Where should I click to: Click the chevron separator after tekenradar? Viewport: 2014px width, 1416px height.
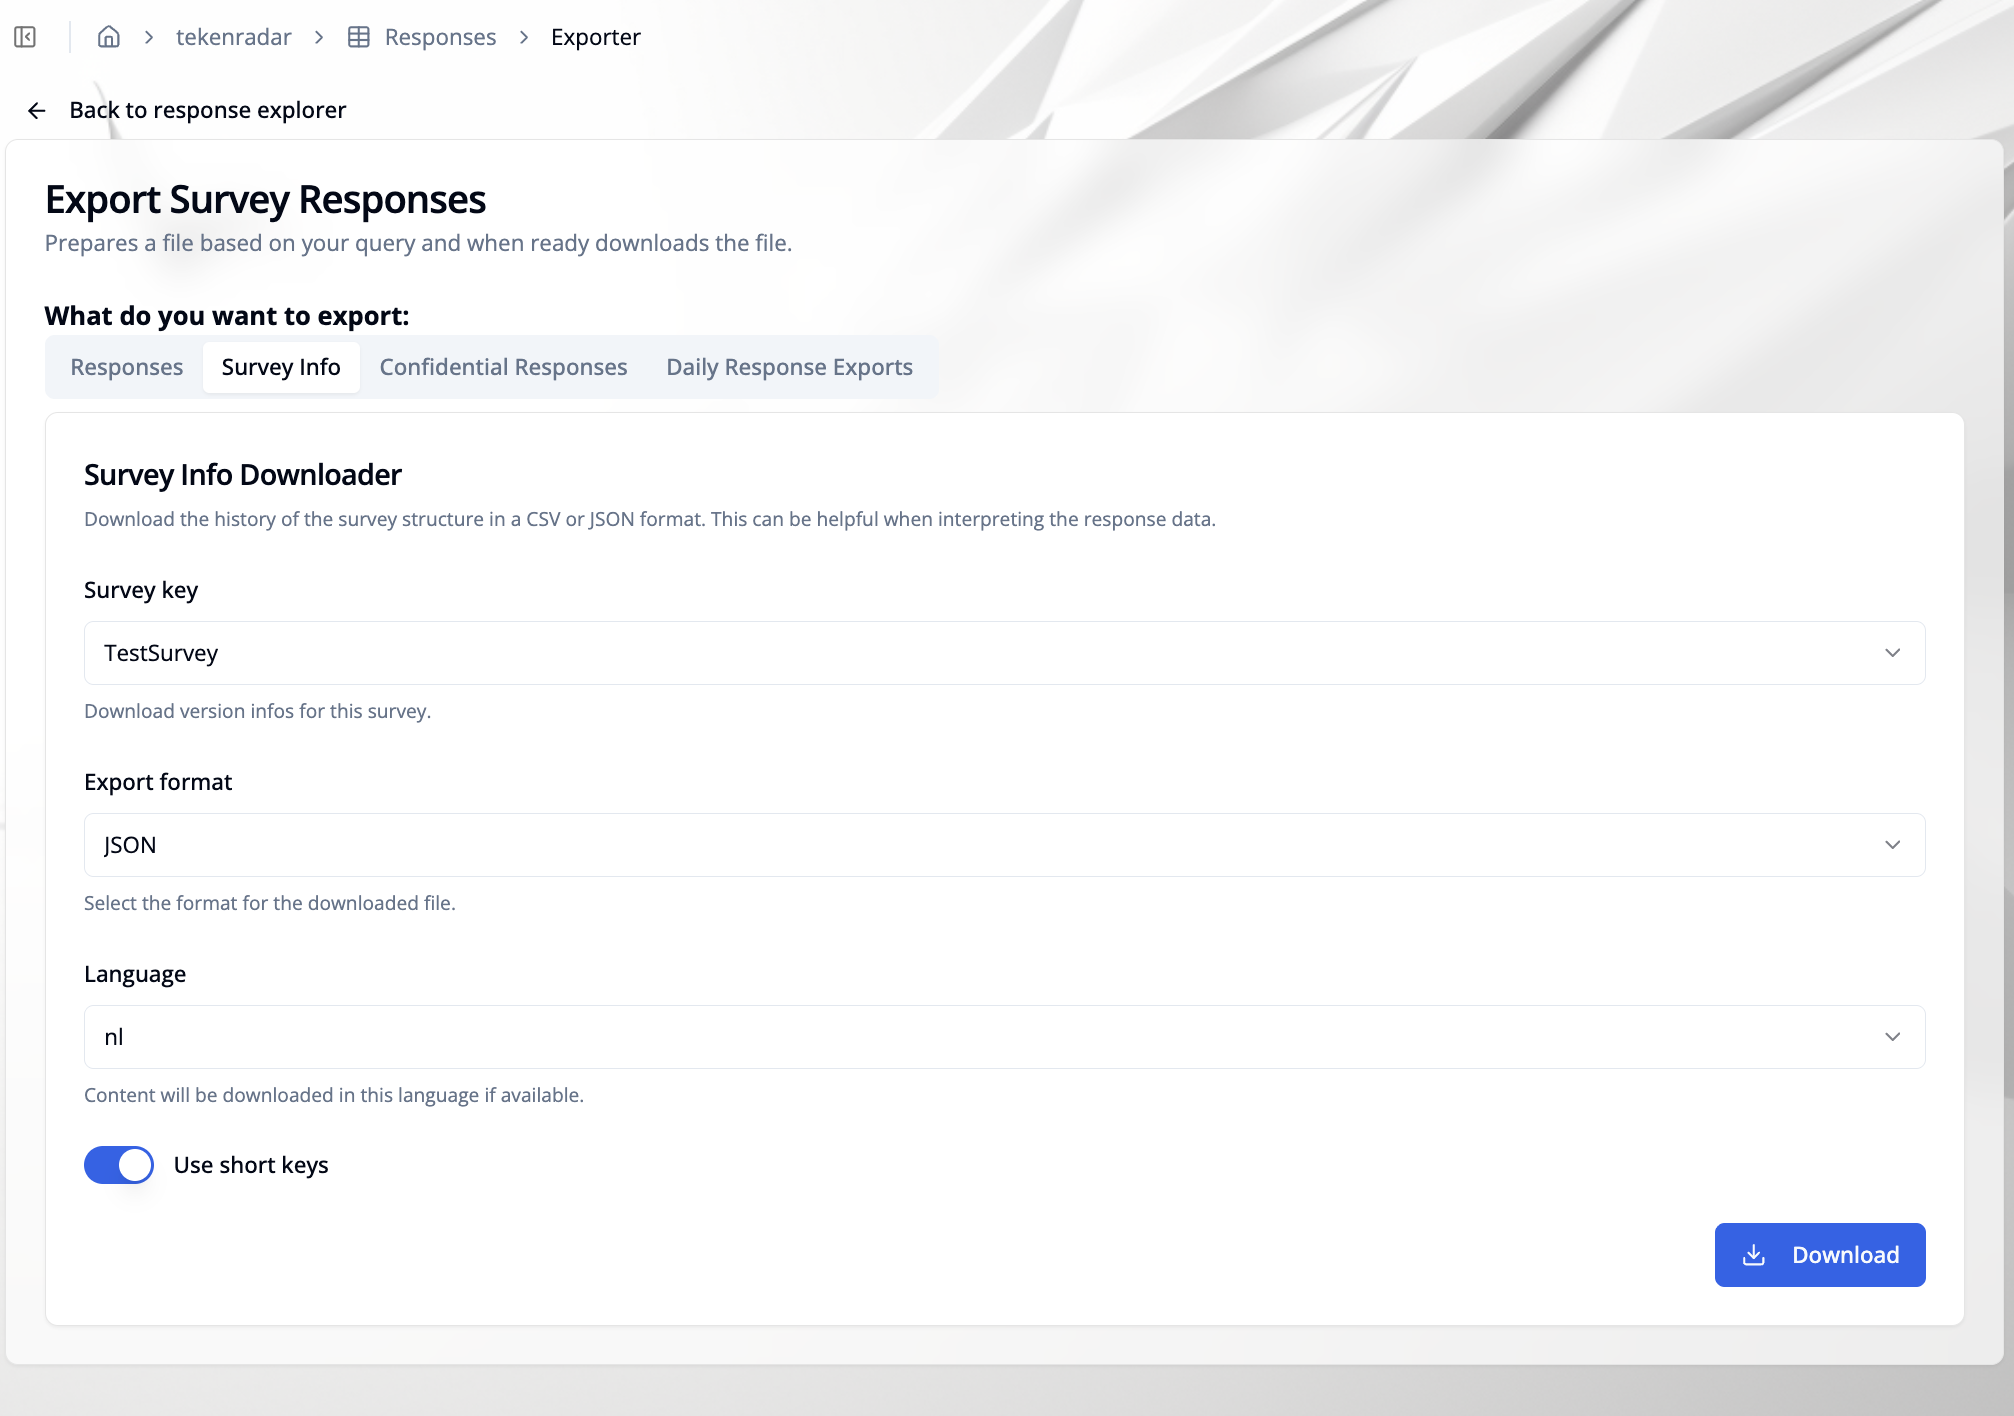[x=318, y=37]
